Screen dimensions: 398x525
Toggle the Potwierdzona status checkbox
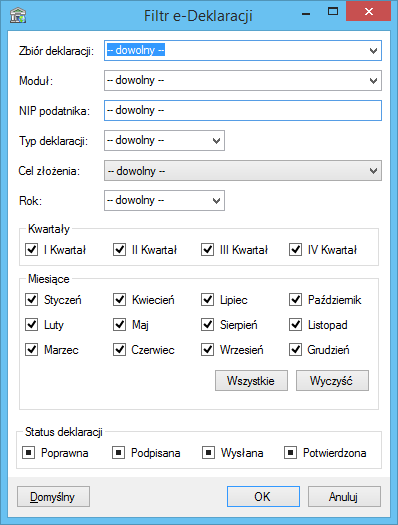point(291,453)
